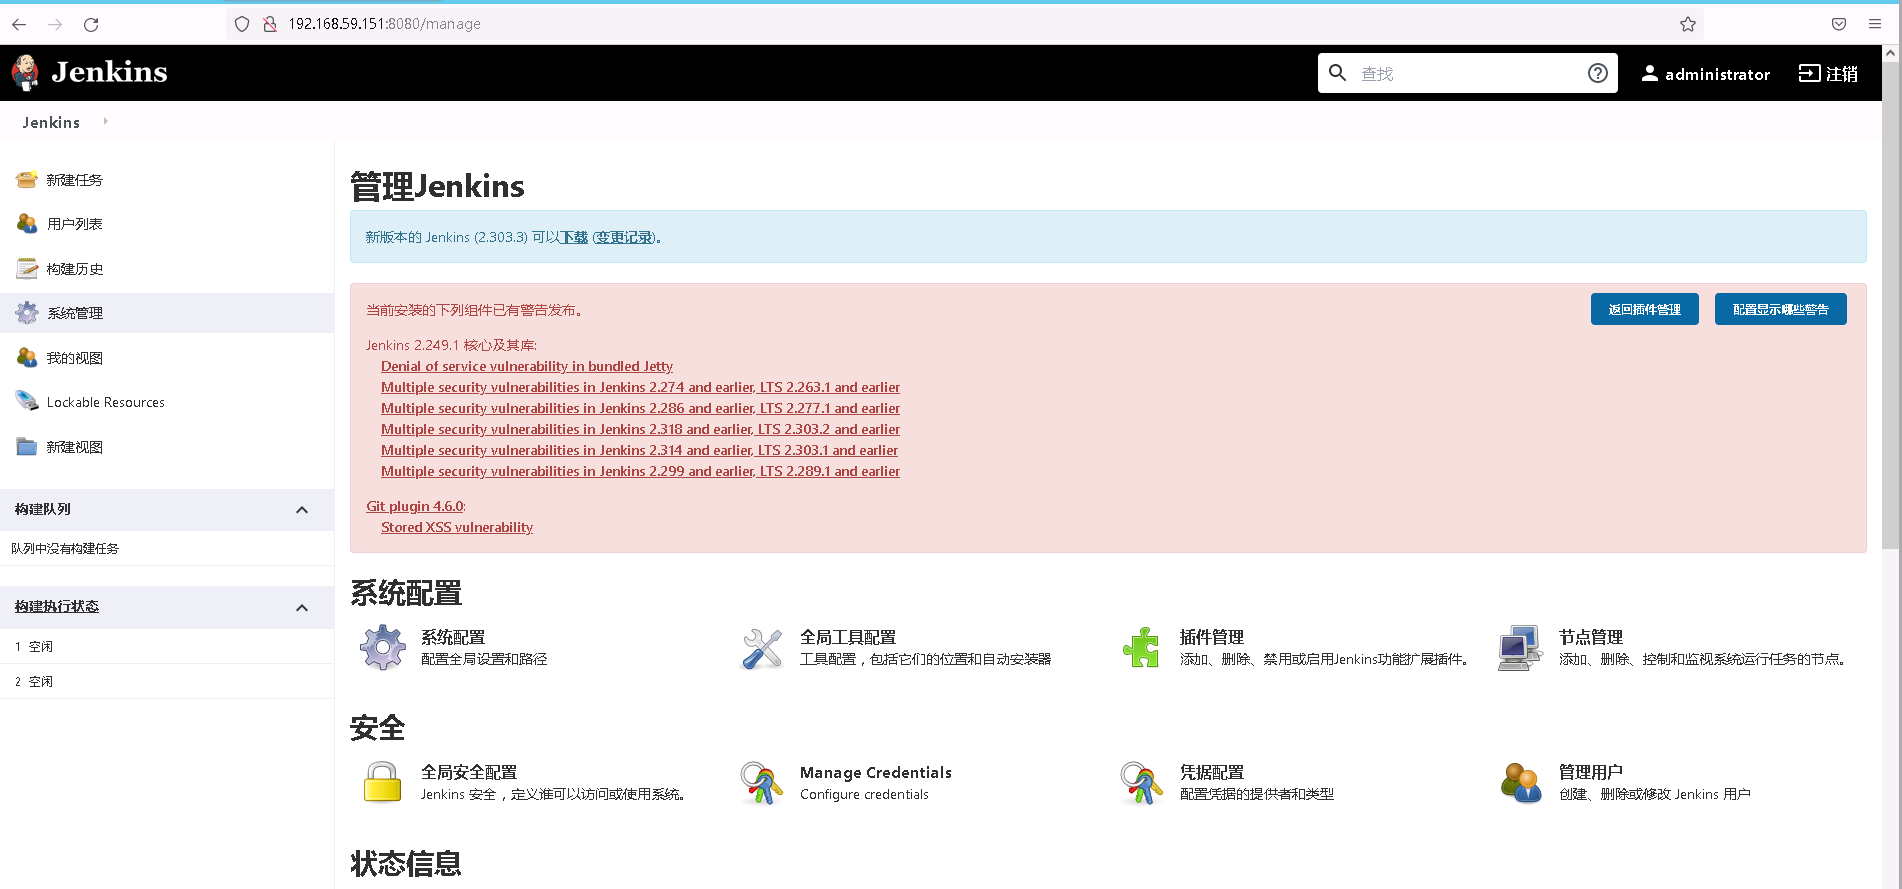Reload the page with browser refresh icon
Viewport: 1902px width, 889px height.
tap(91, 24)
